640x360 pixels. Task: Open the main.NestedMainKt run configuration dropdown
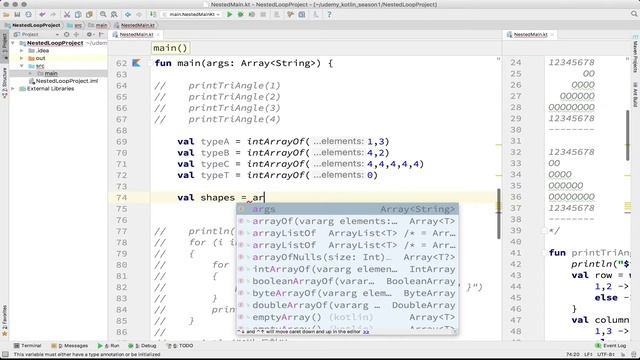pos(191,14)
